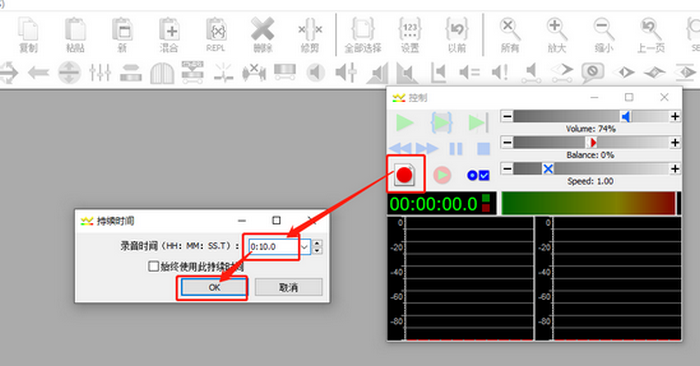Click the Delete (删除) X icon

(262, 35)
